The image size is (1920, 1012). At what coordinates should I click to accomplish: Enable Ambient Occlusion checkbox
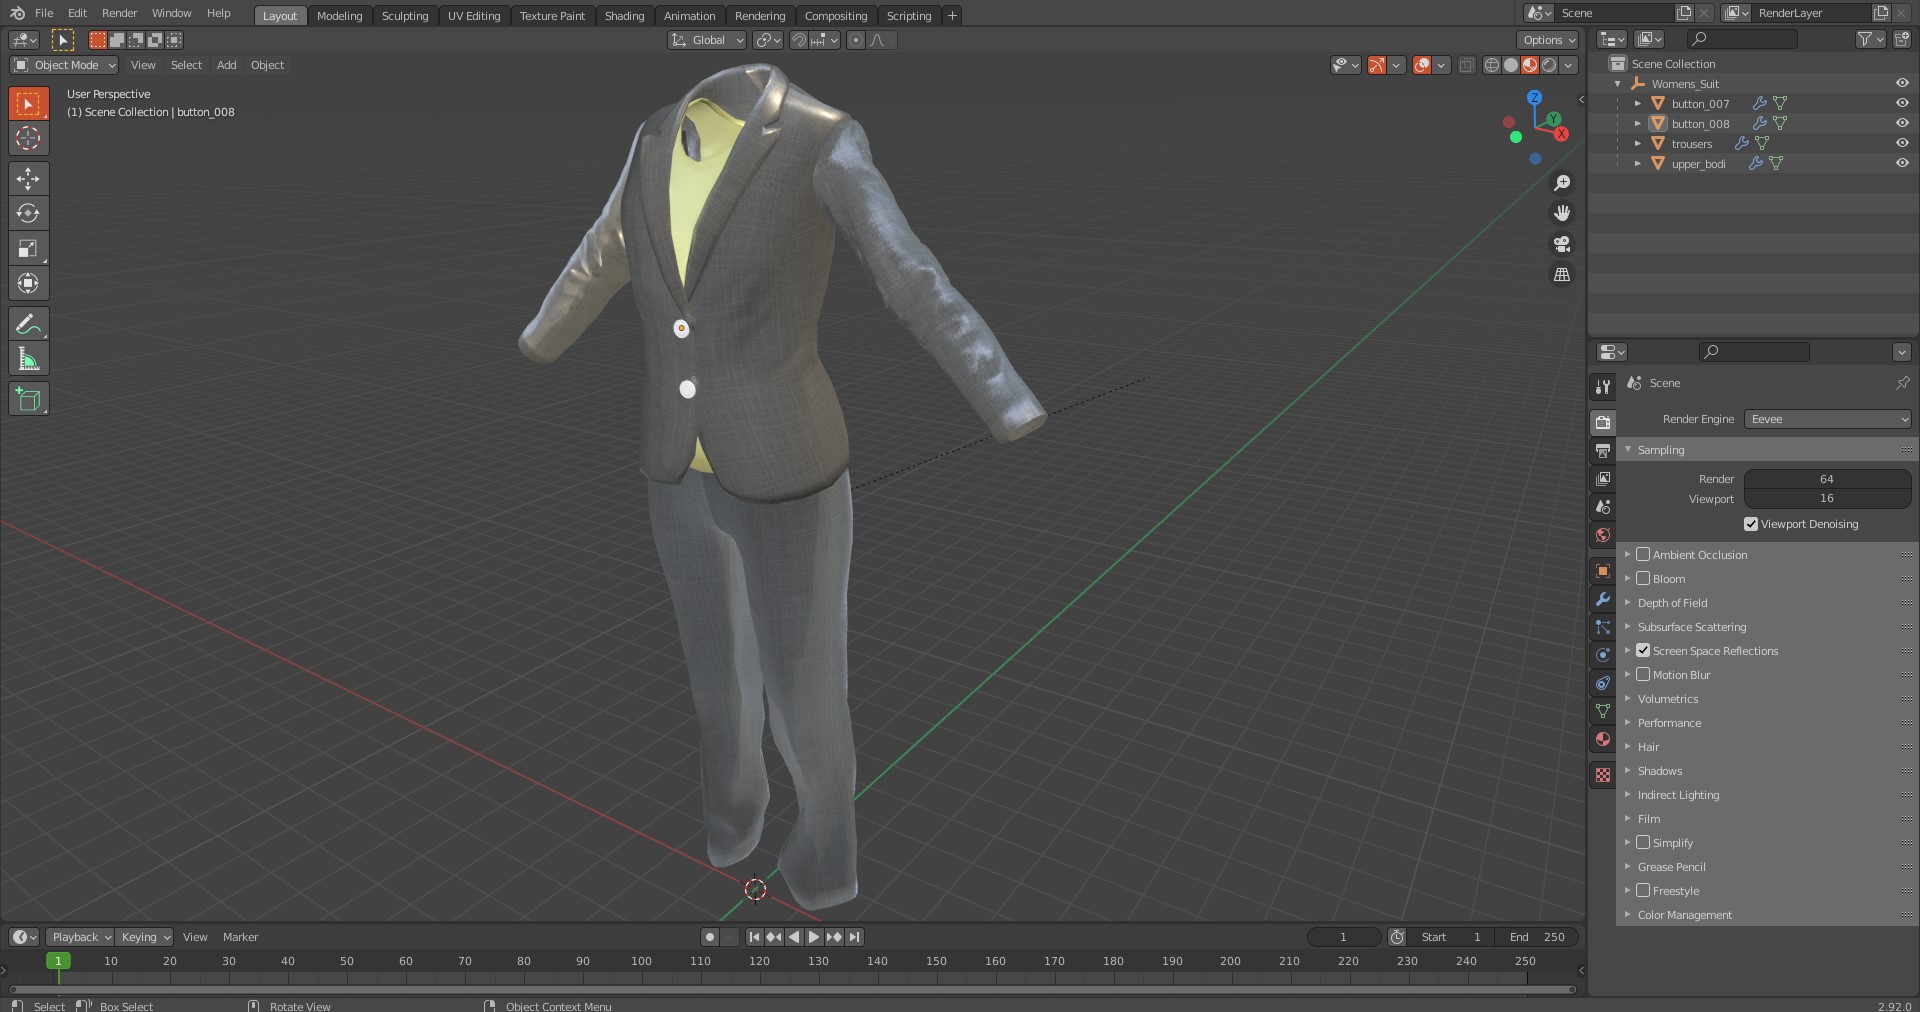(x=1643, y=554)
